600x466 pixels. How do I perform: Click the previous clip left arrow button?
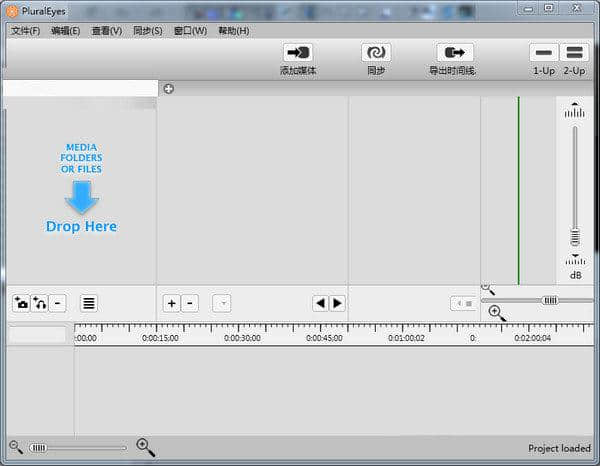[x=320, y=303]
